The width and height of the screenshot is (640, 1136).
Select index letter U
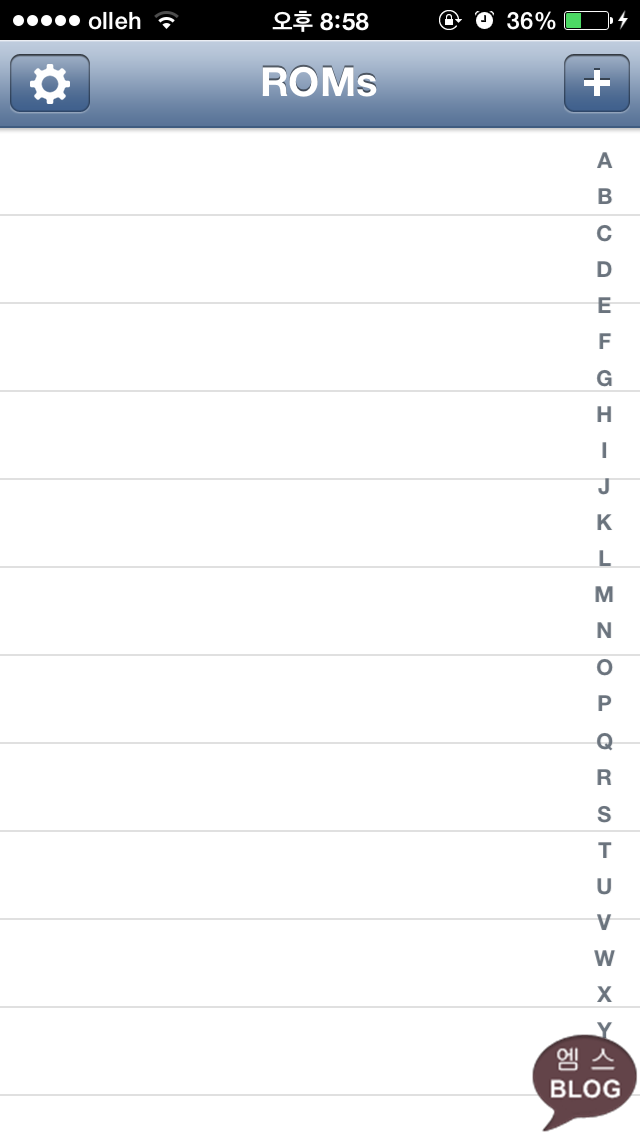[604, 886]
